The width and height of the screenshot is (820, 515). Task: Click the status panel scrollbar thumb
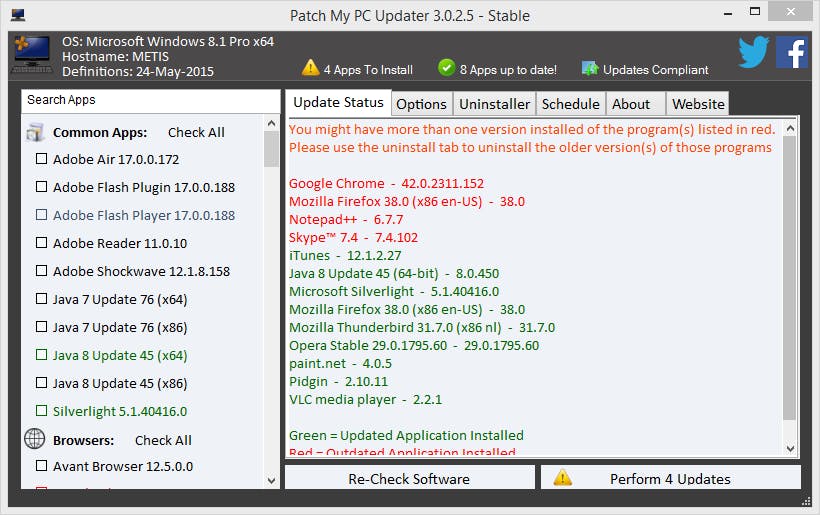(790, 278)
